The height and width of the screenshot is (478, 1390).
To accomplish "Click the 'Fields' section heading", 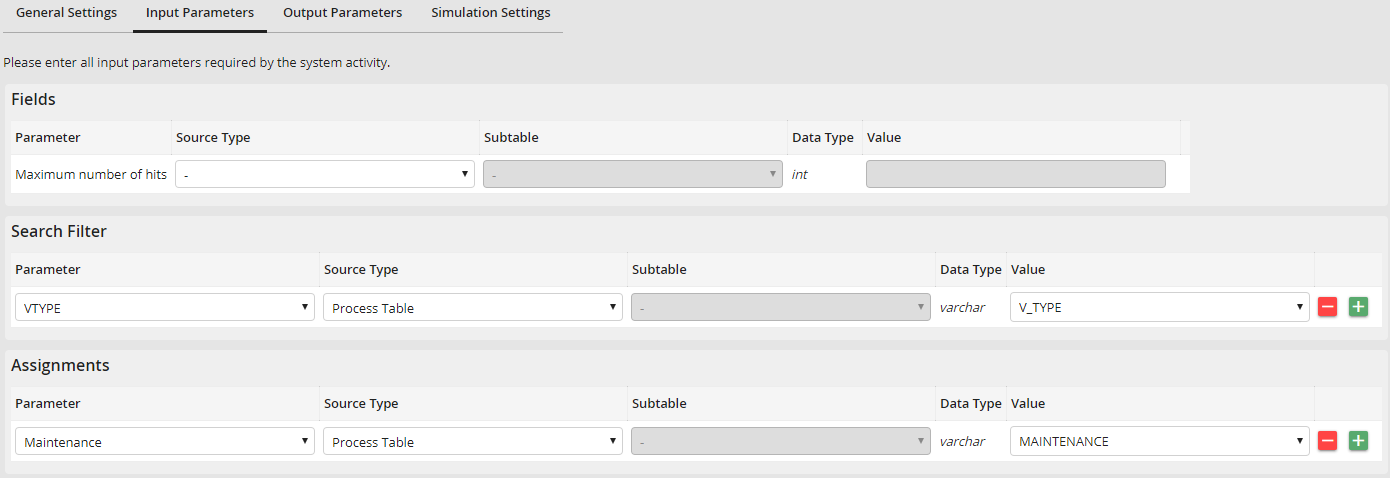I will [x=33, y=99].
